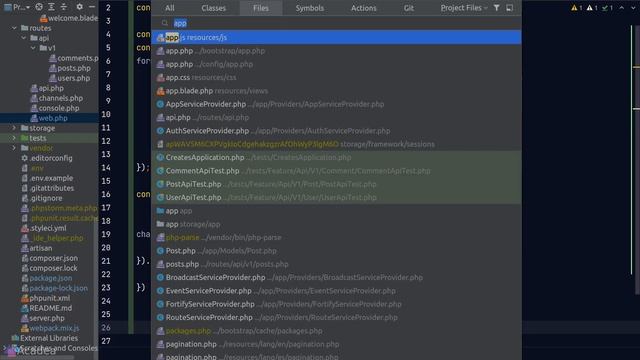The height and width of the screenshot is (360, 640).
Task: Select the 'app app' folder result
Action: [336, 211]
